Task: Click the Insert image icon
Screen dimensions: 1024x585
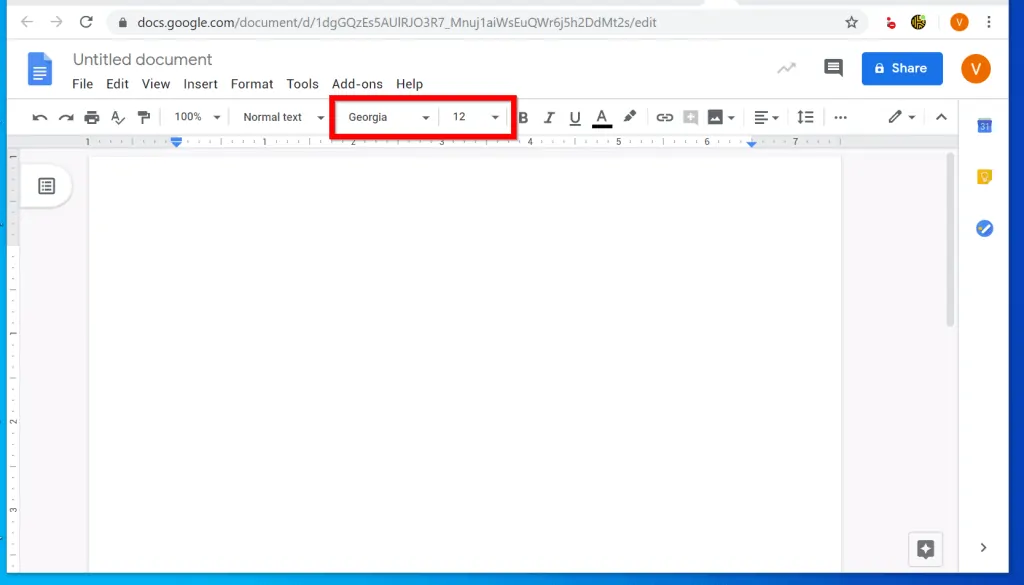Action: click(715, 117)
